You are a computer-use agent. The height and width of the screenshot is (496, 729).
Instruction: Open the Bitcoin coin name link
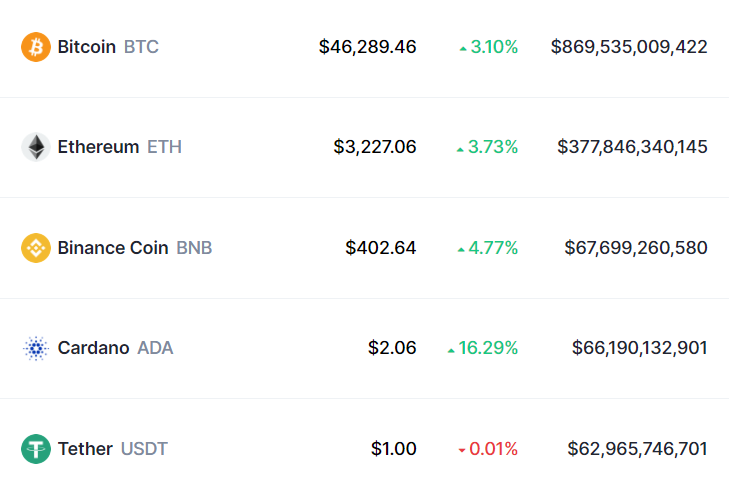pos(87,47)
